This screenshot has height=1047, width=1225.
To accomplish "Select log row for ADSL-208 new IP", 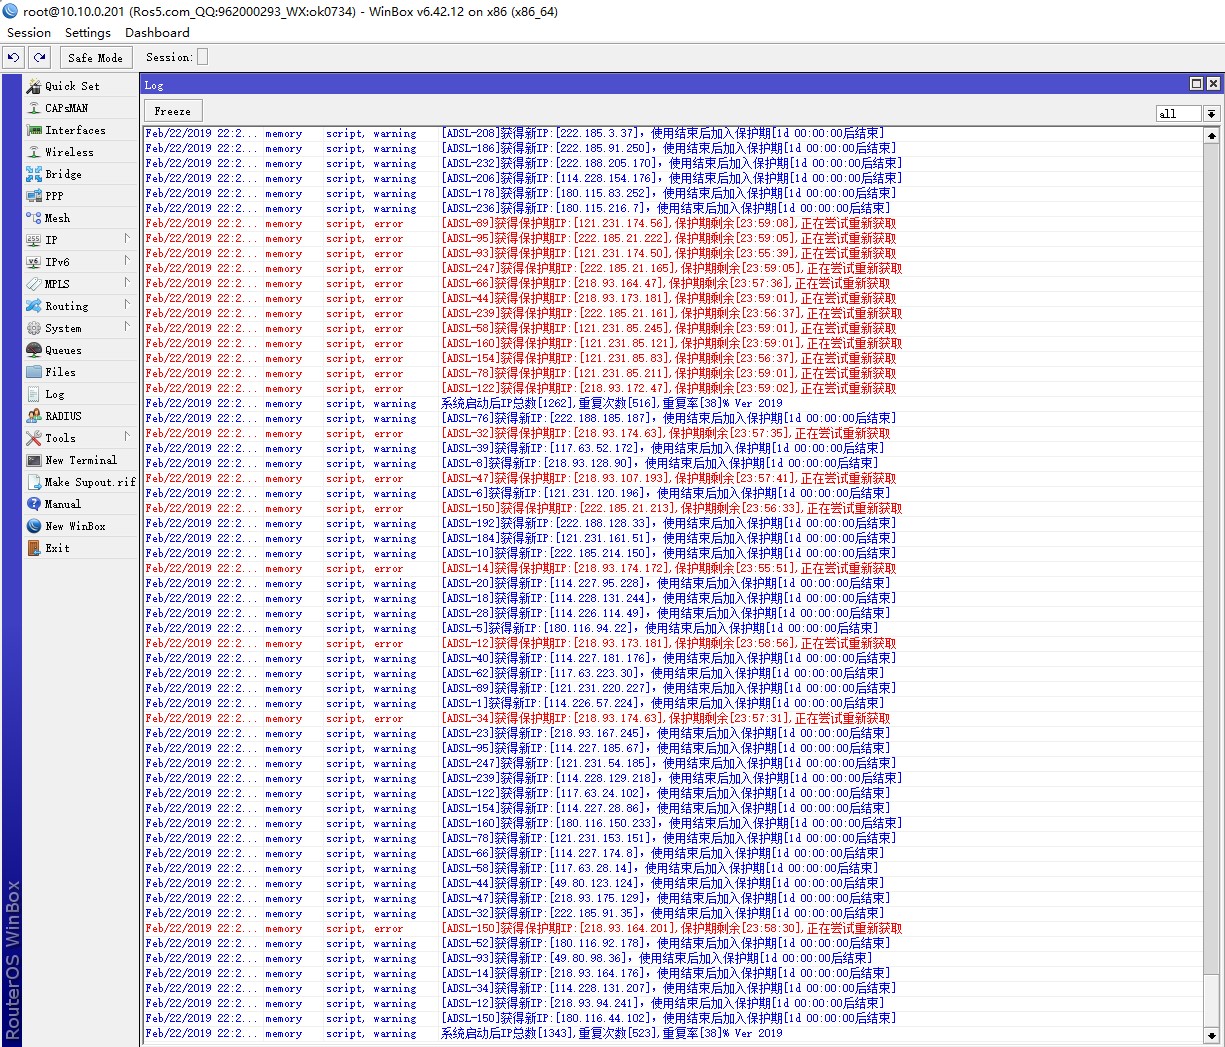I will click(673, 133).
